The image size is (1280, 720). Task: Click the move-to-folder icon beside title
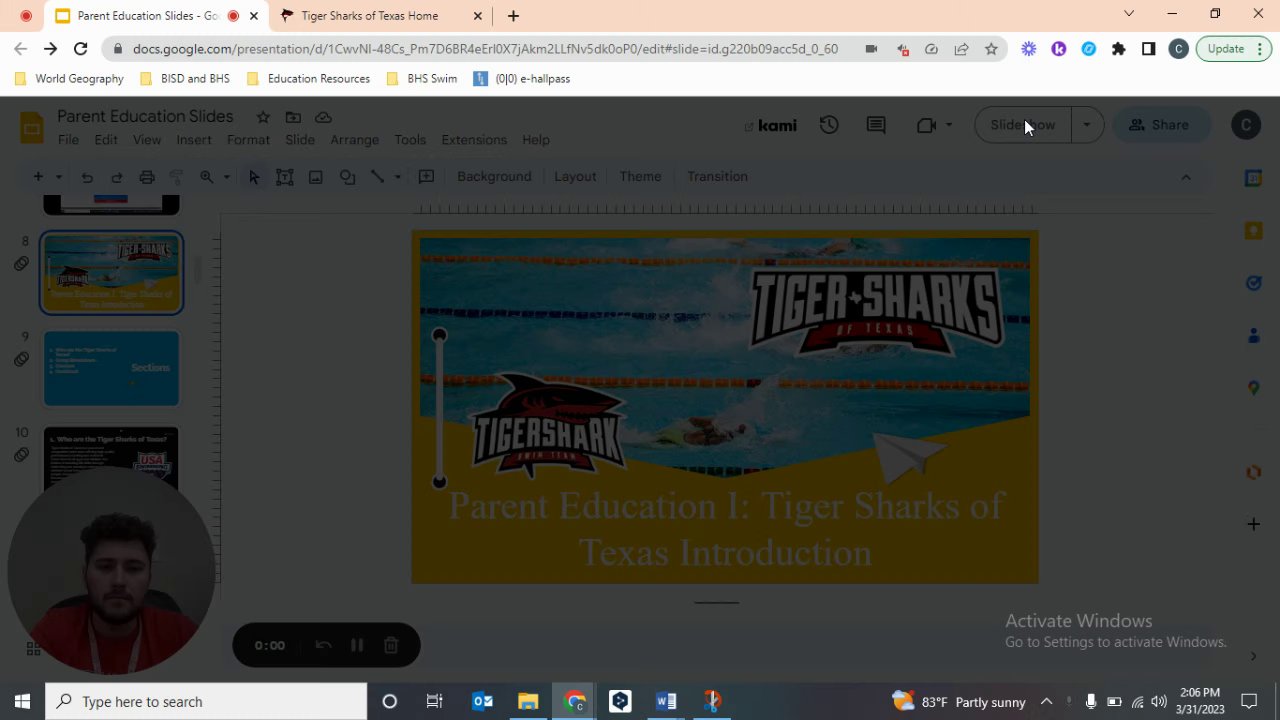[293, 117]
